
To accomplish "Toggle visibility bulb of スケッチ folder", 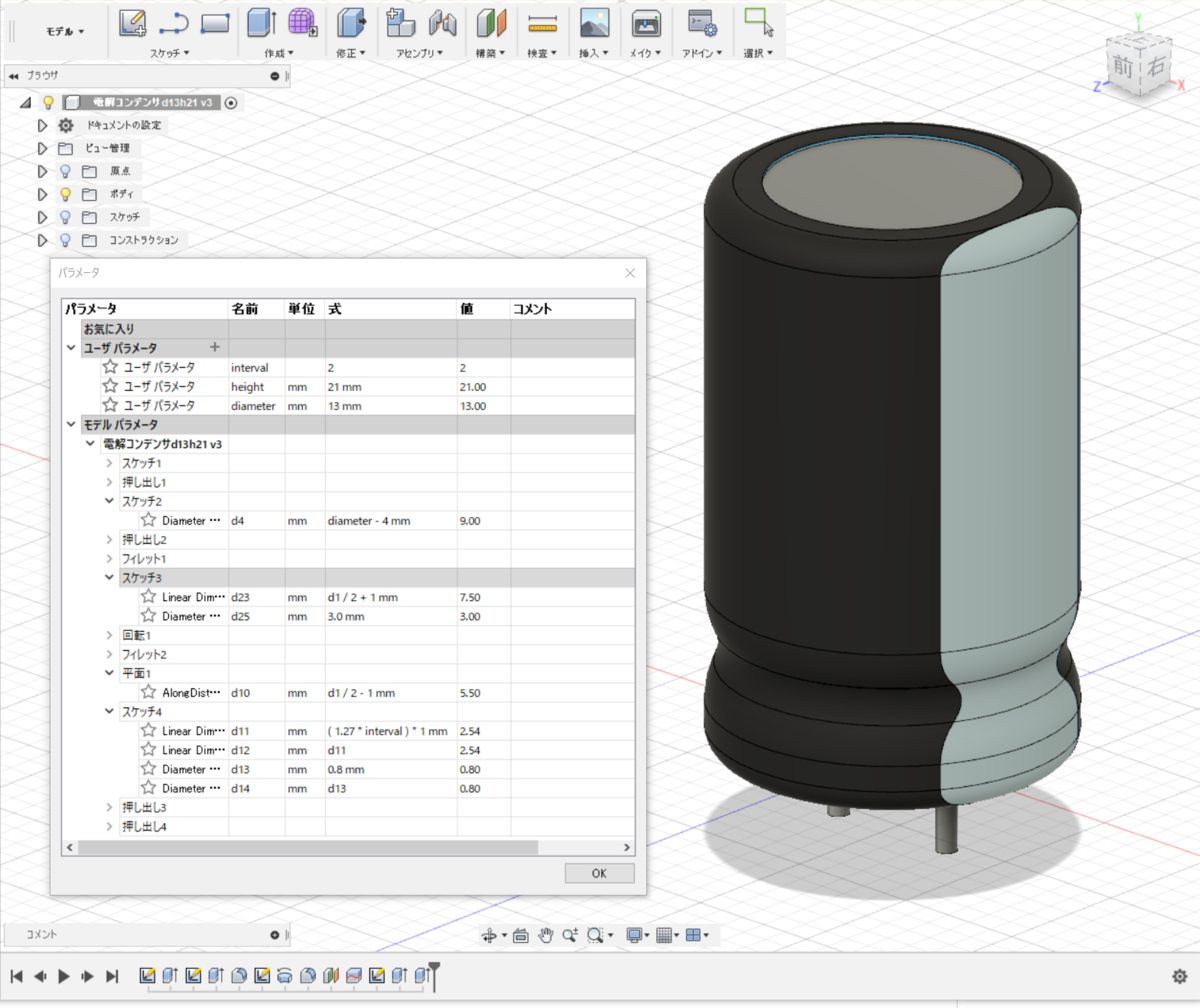I will 66,217.
